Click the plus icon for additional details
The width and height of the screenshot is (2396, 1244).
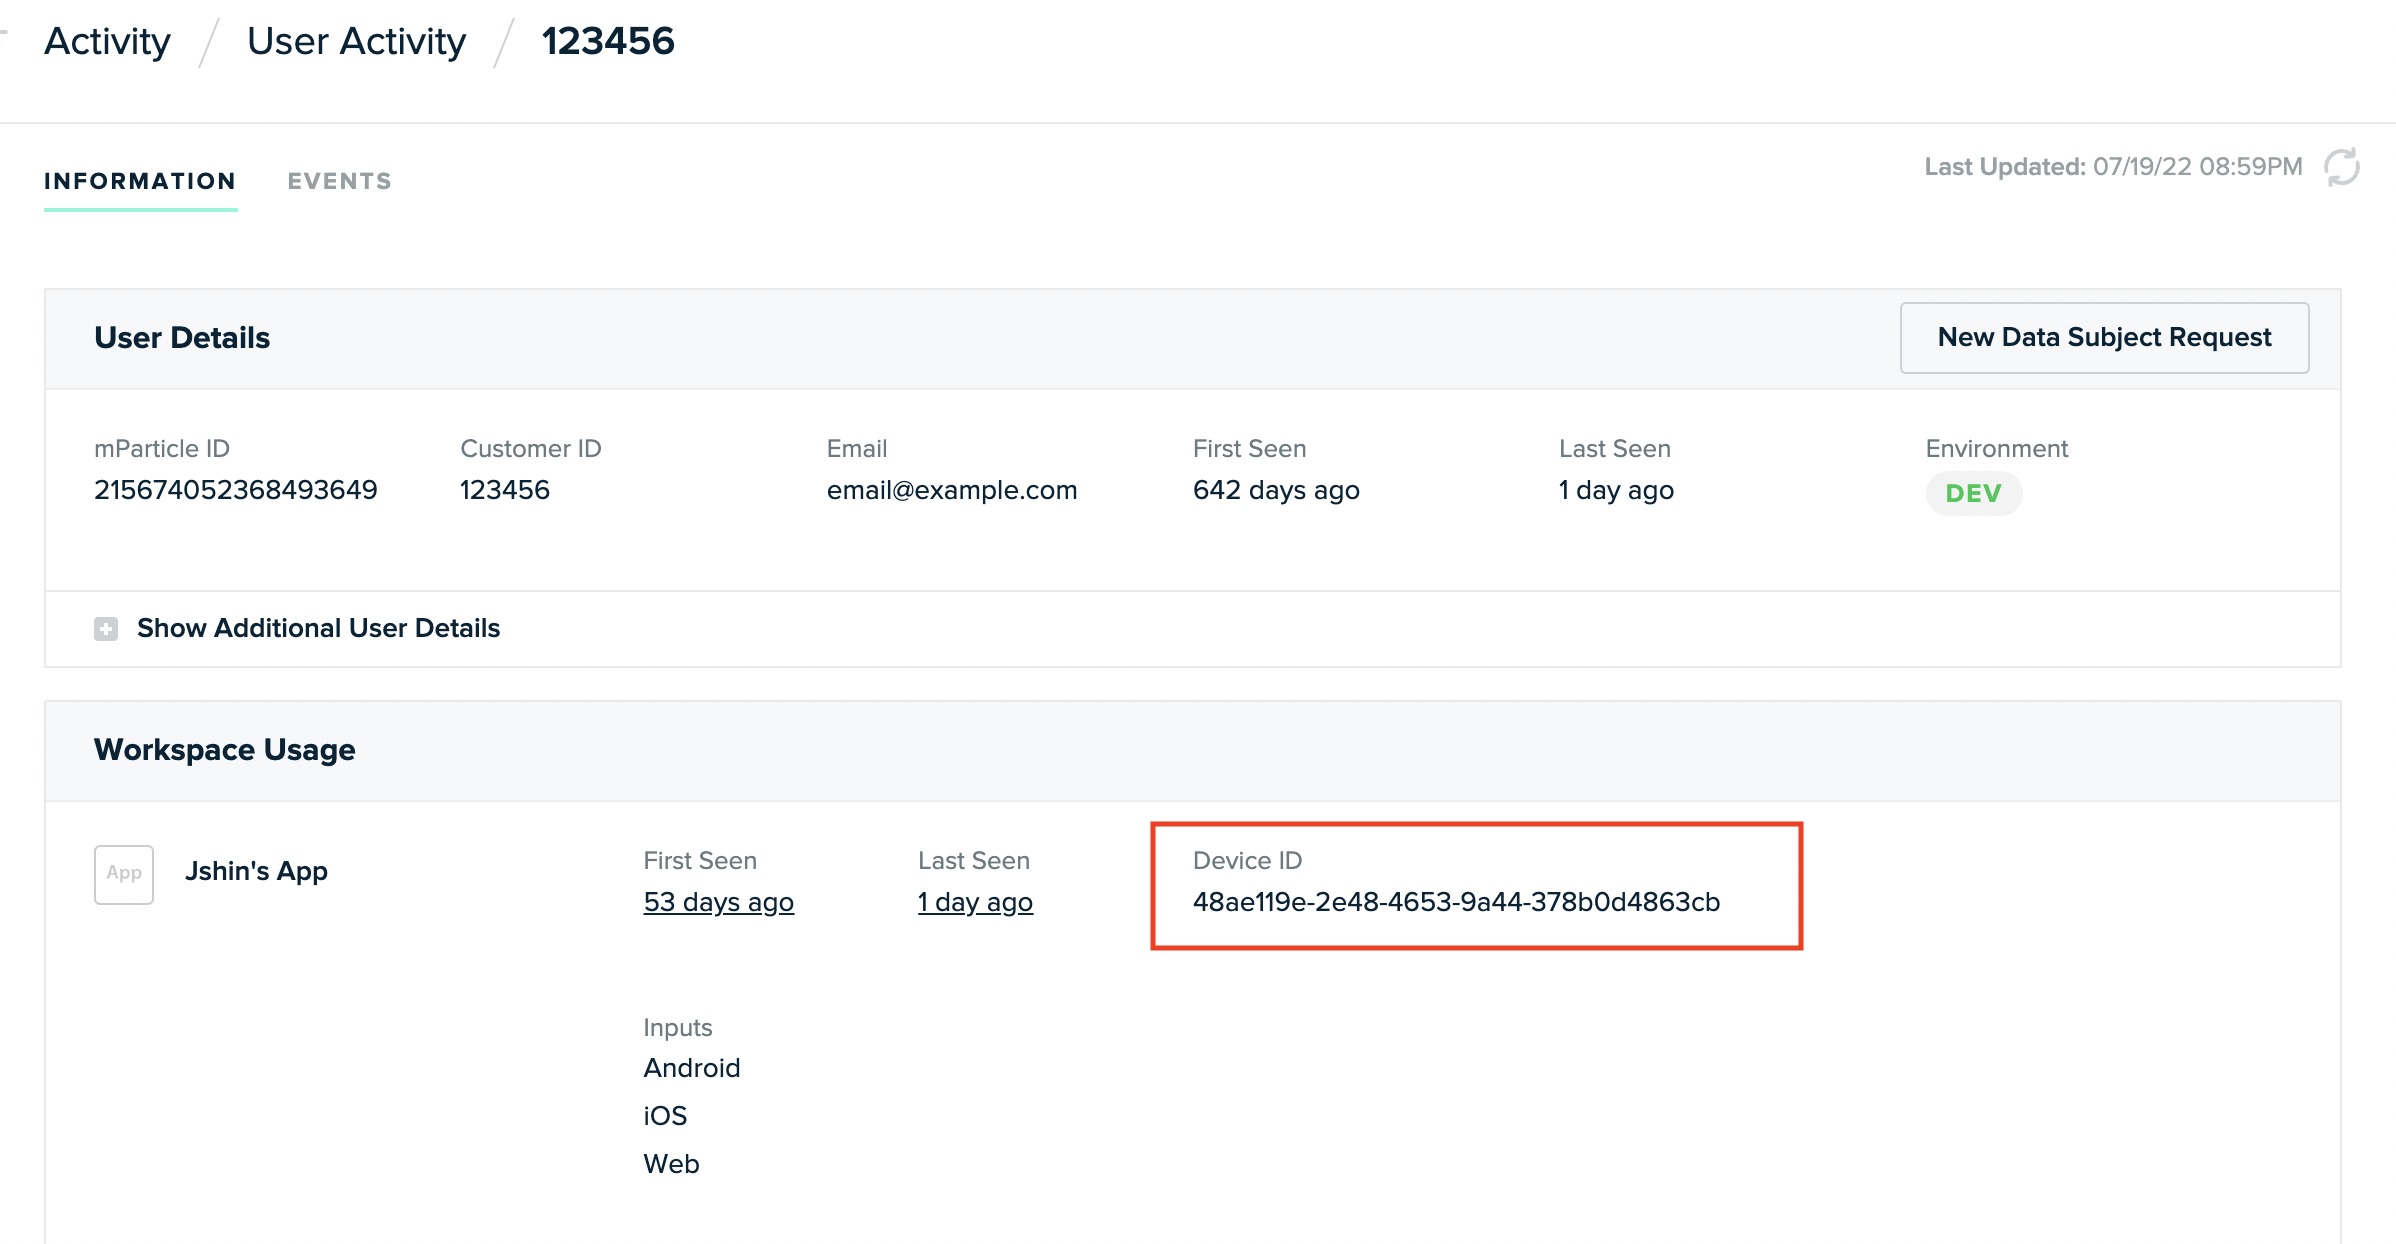pyautogui.click(x=106, y=629)
